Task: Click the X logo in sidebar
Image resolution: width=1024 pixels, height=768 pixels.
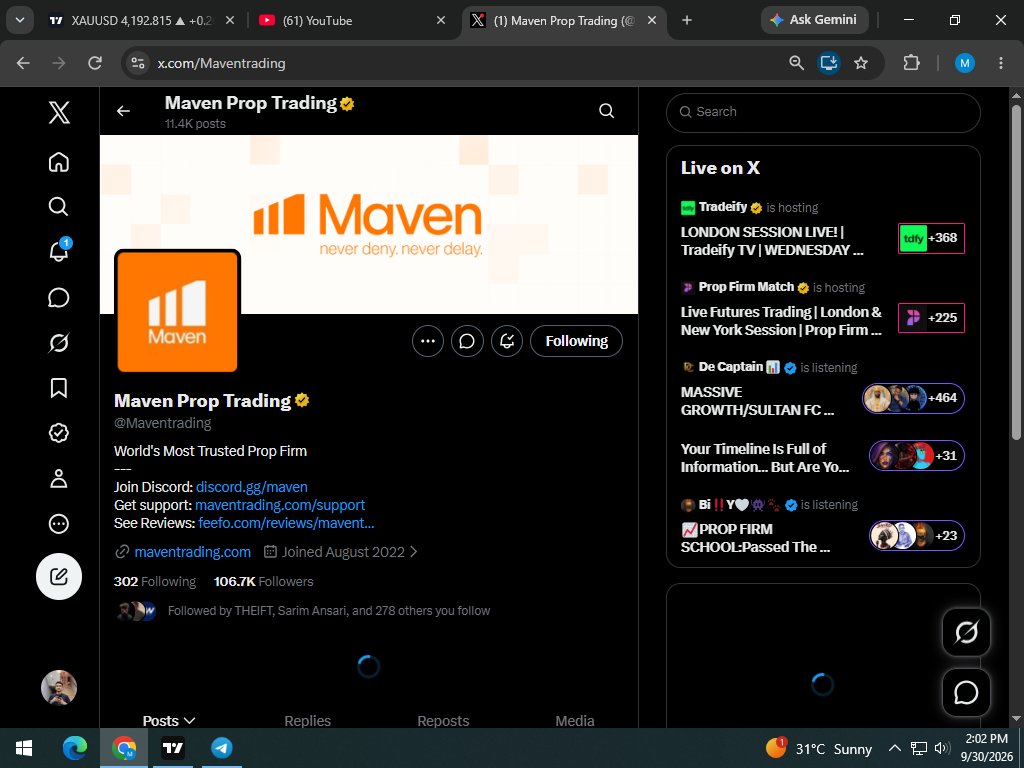Action: 59,112
